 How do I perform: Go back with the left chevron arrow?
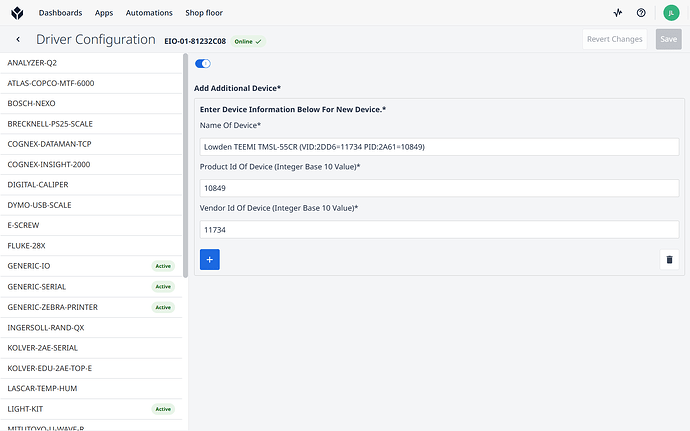[x=18, y=40]
